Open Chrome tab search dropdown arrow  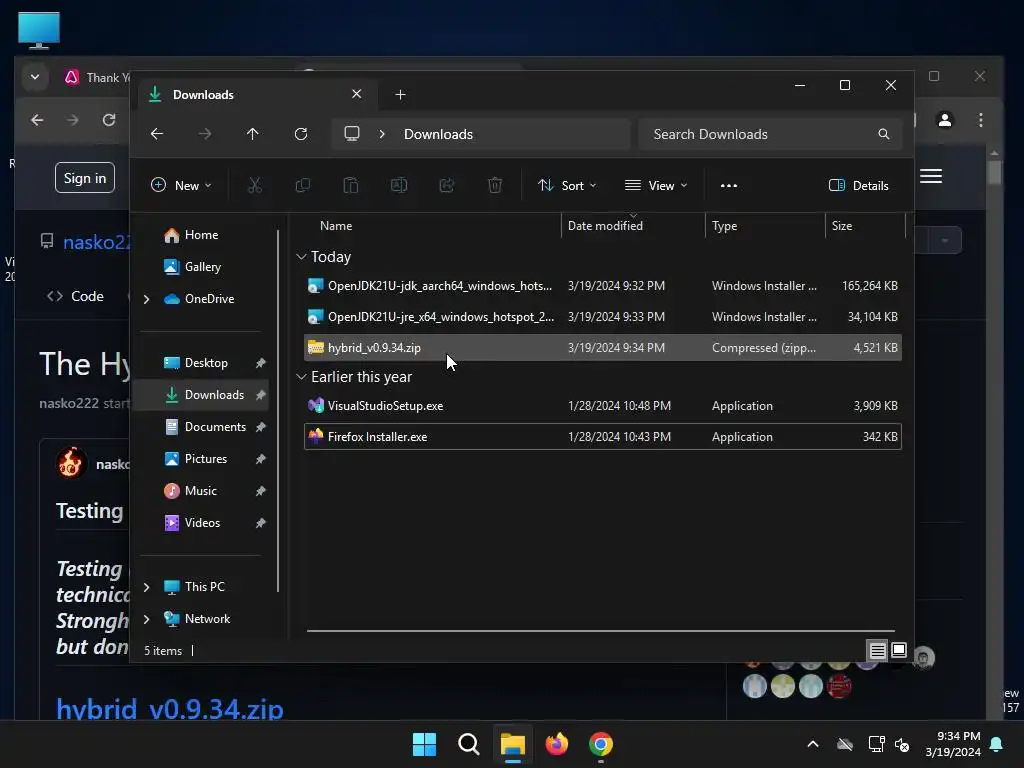(x=35, y=77)
